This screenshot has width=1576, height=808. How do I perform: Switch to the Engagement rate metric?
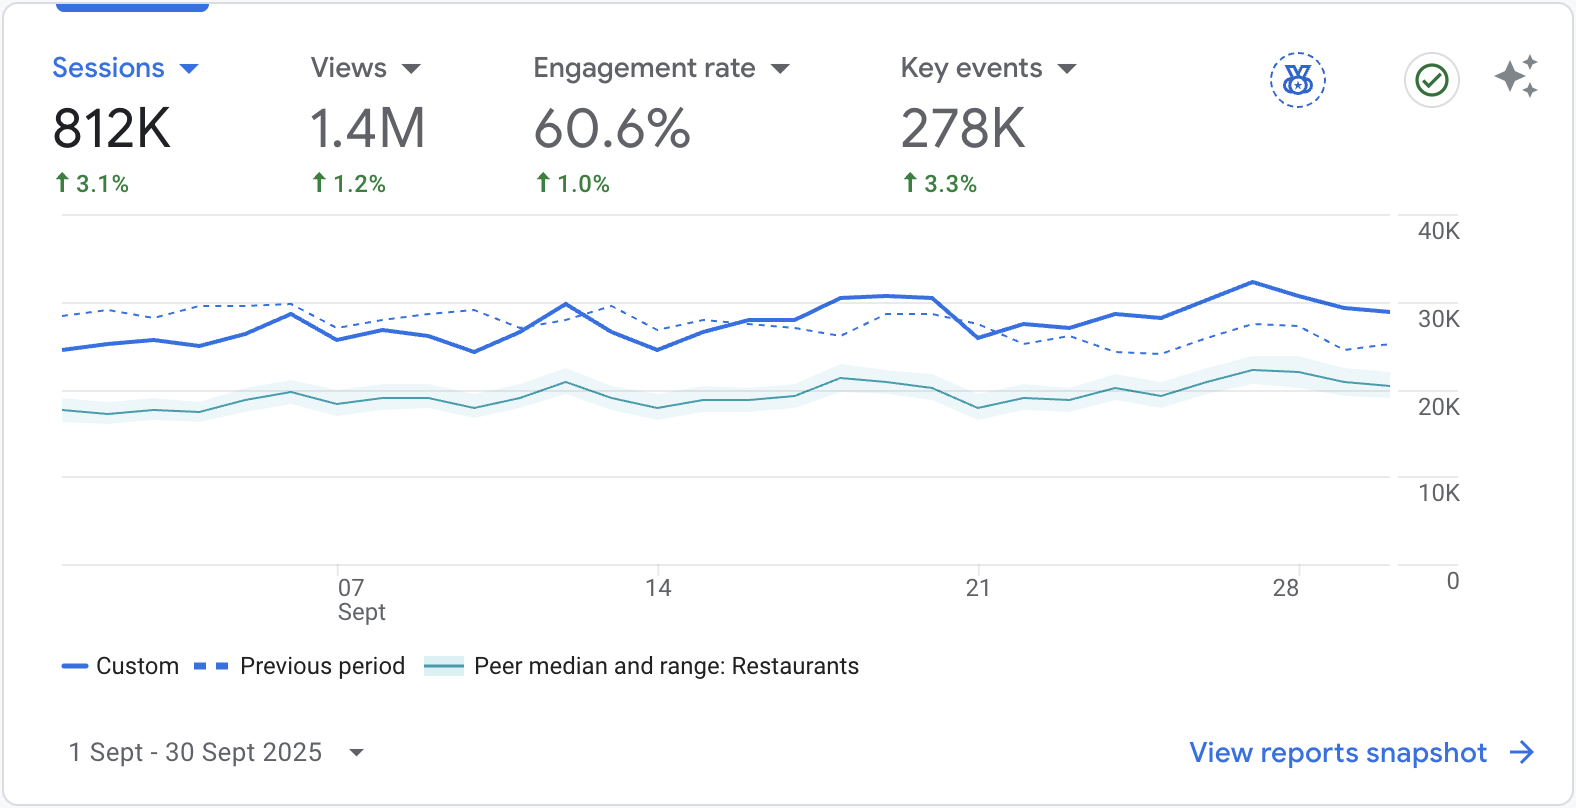644,68
